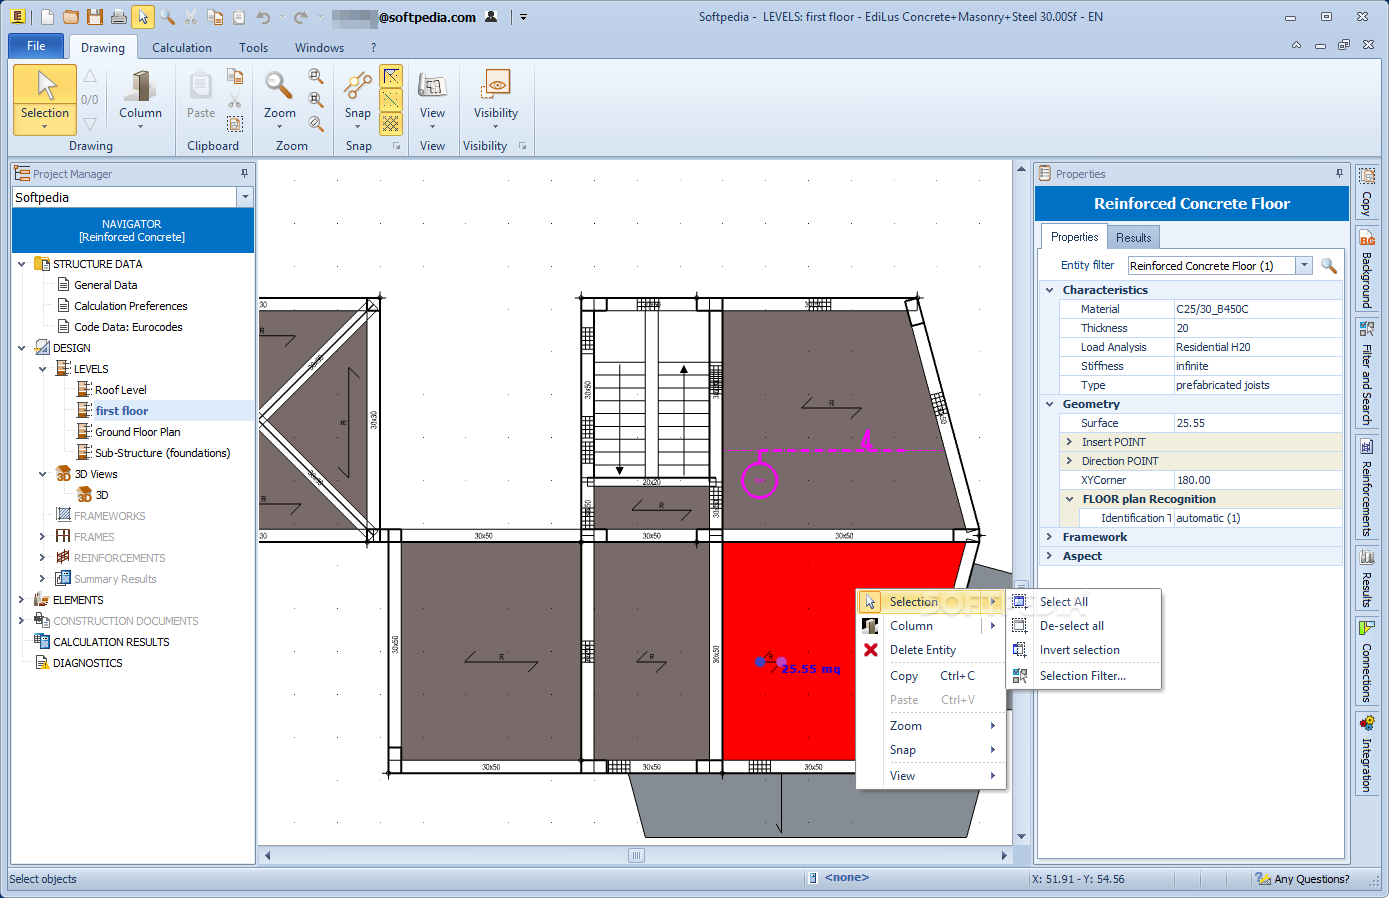Click the magnifier icon in the quick access toolbar
Screen dimensions: 1389x898
point(167,17)
